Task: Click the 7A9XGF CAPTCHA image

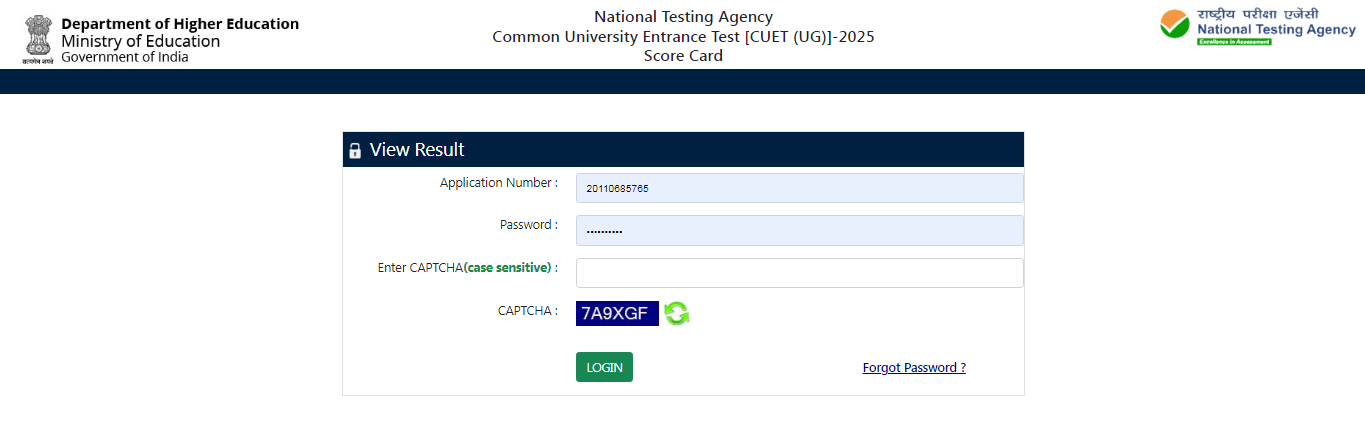Action: [x=617, y=314]
